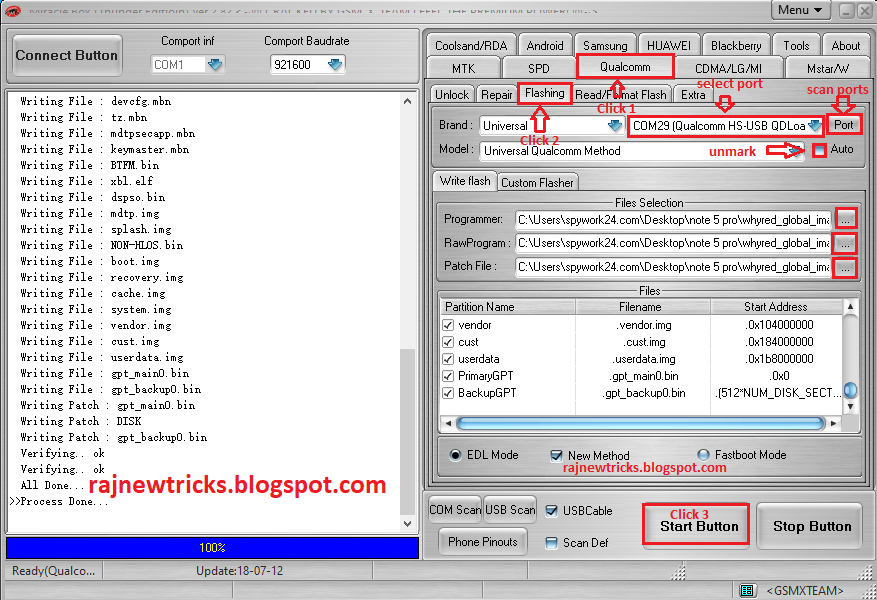
Task: Select the Qualcomm tab
Action: click(x=625, y=67)
